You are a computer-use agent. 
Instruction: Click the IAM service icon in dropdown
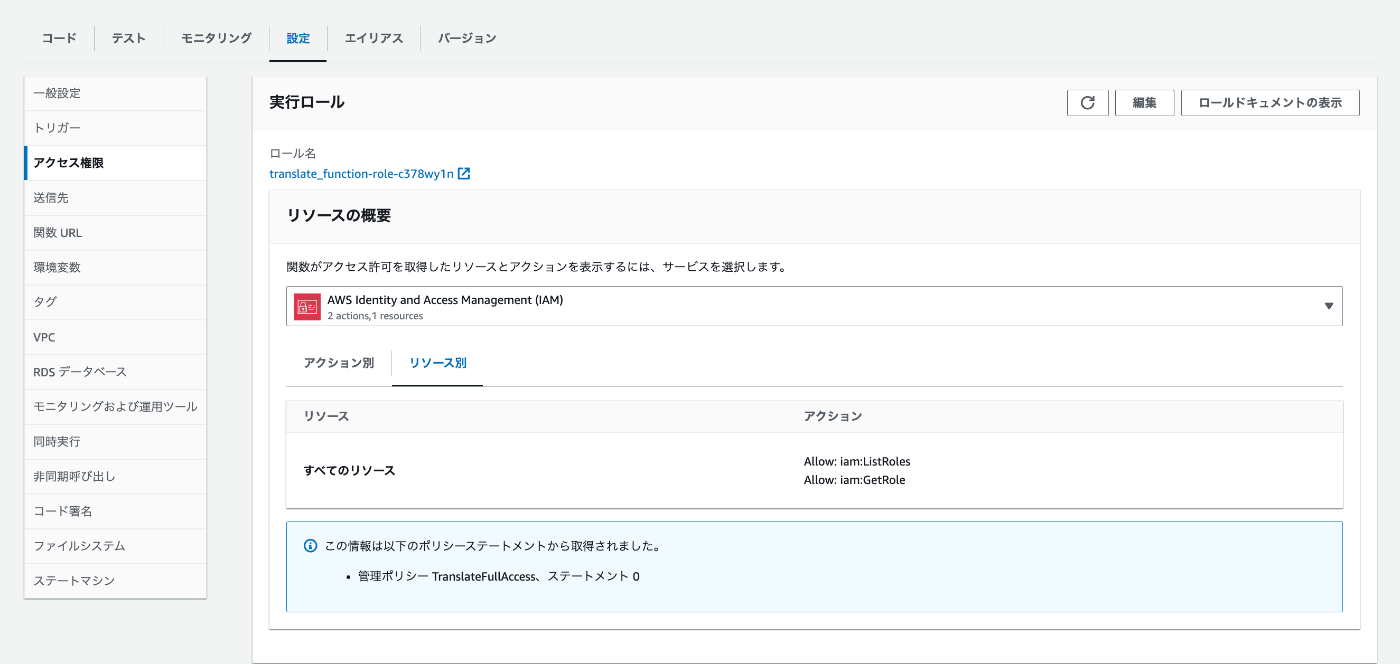(x=307, y=306)
